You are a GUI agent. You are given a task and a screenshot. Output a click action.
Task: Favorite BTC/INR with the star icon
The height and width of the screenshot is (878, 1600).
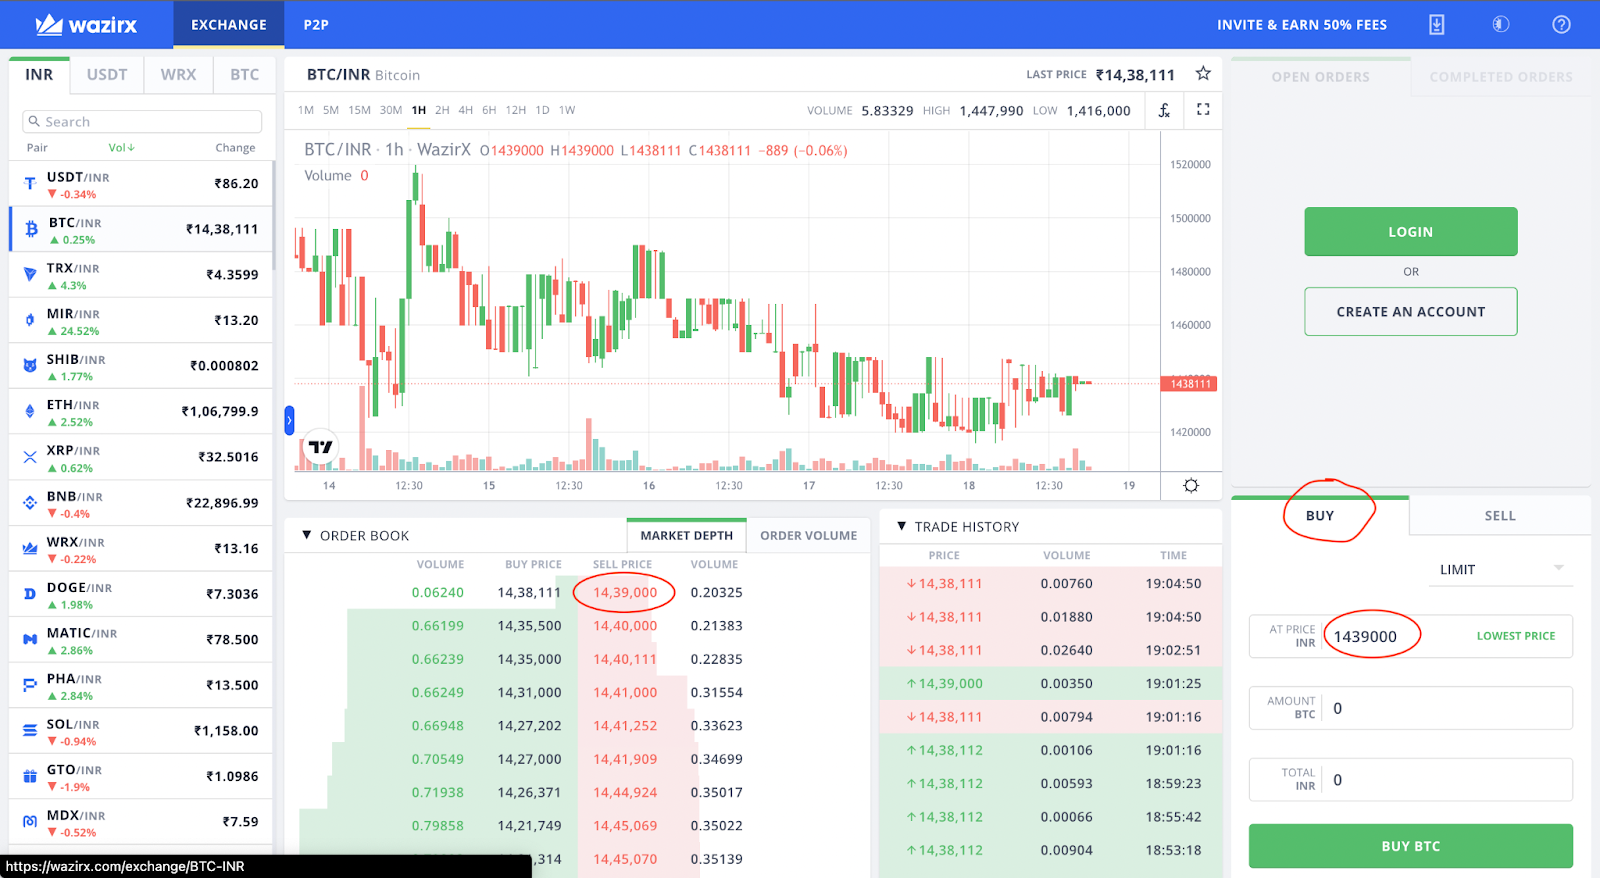point(1203,73)
